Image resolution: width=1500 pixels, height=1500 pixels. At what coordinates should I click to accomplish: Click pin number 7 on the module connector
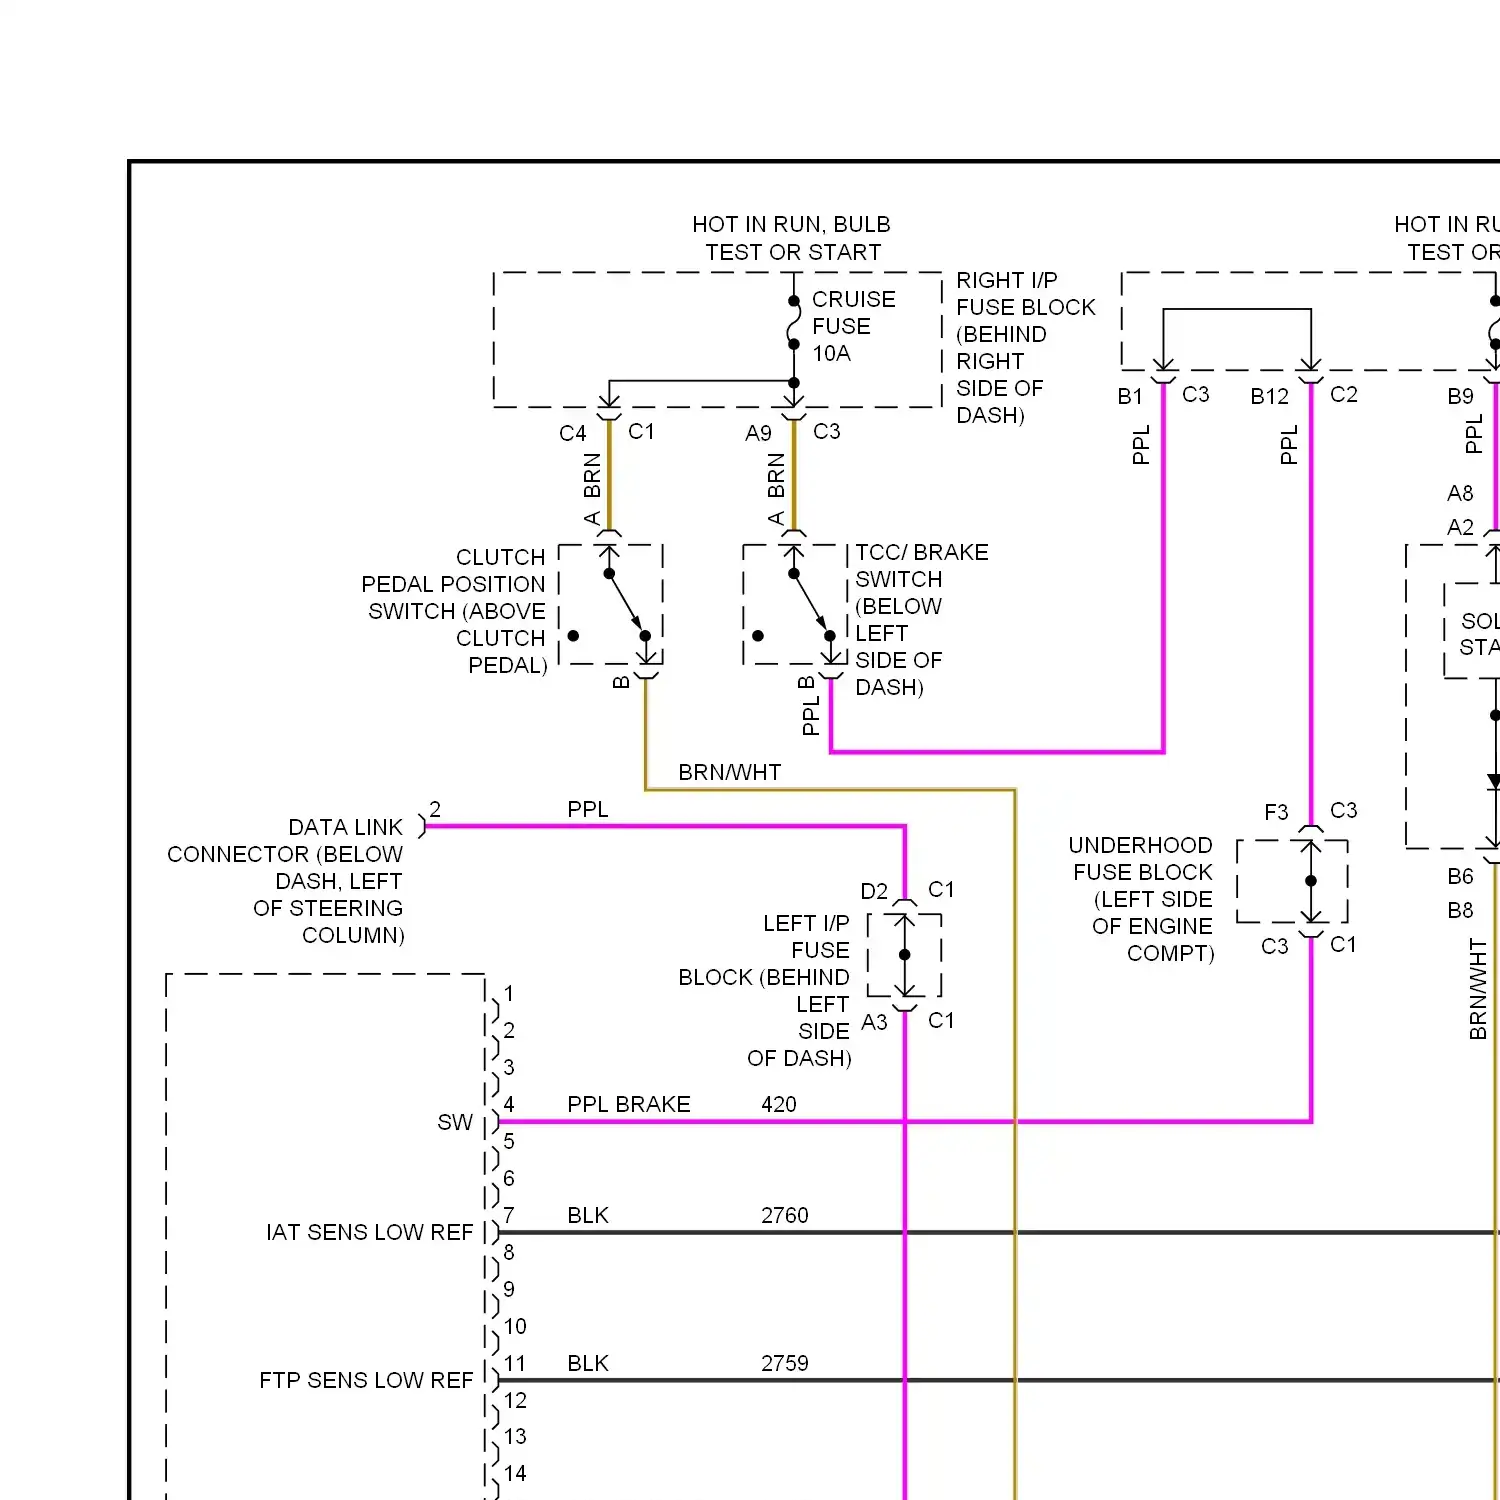pos(509,1215)
